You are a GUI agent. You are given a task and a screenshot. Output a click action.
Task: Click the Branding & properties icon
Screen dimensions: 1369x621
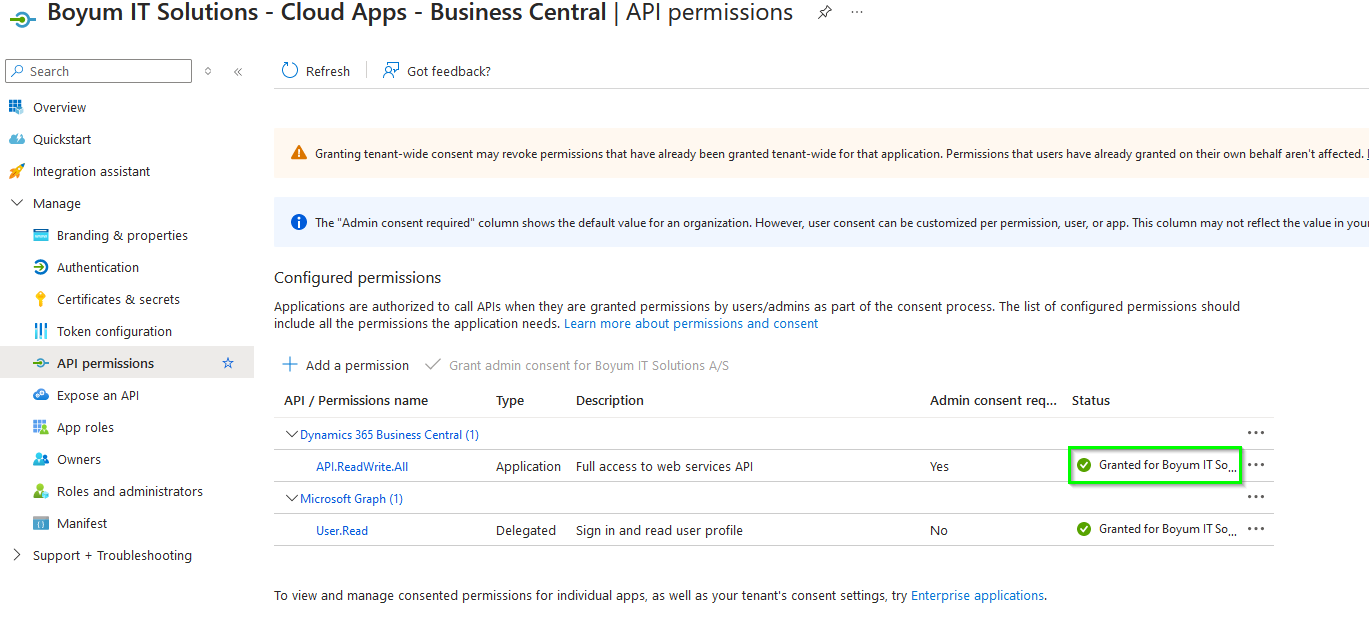[41, 235]
